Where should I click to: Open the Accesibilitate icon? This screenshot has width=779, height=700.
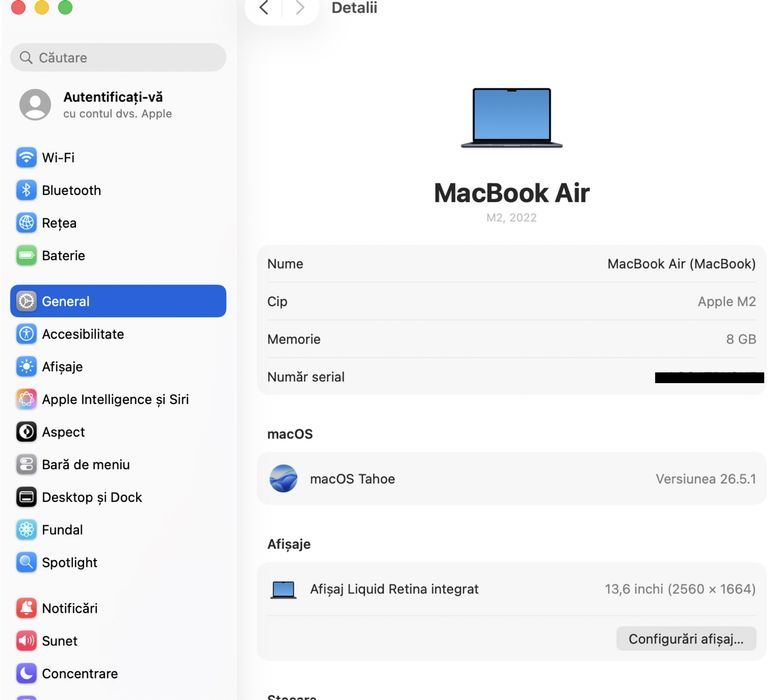[x=26, y=334]
